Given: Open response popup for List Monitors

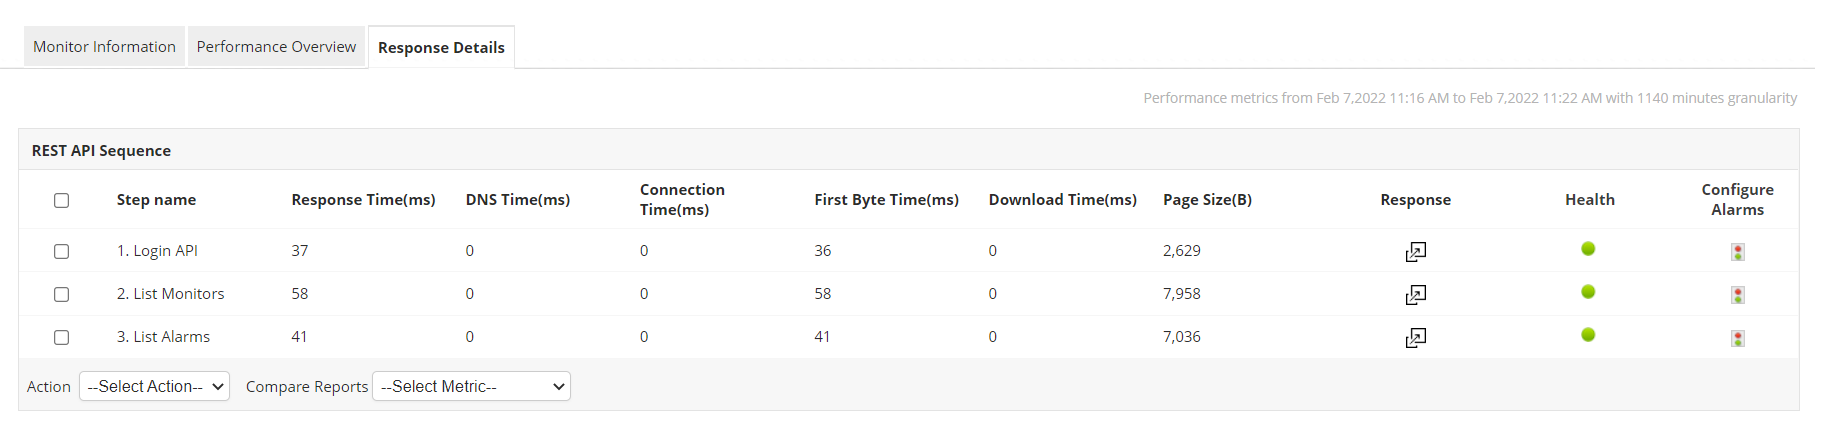Looking at the screenshot, I should point(1415,295).
